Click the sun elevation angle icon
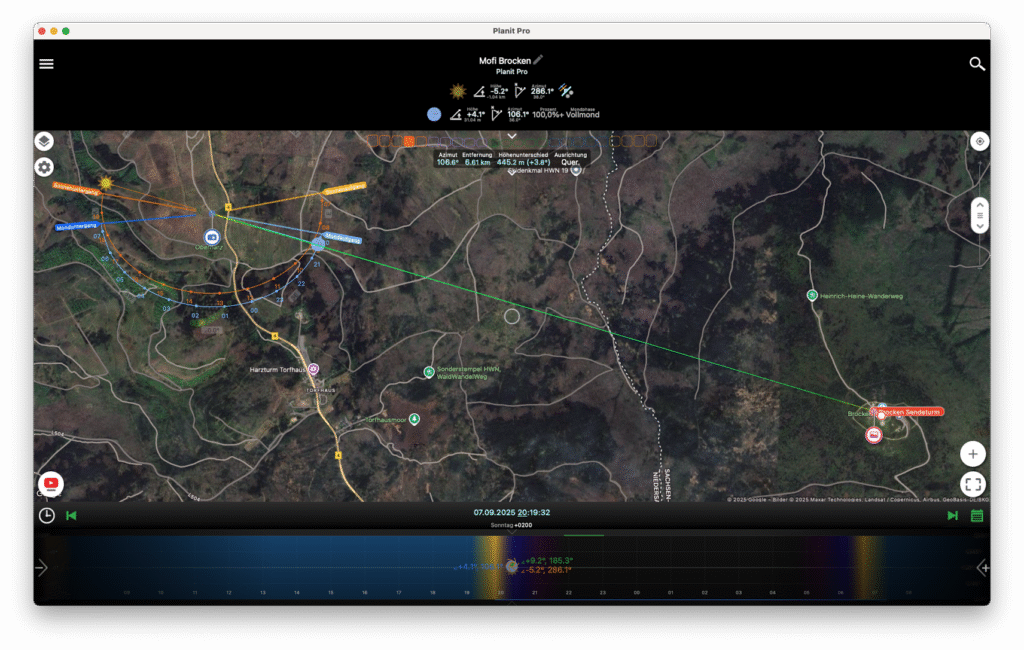 coord(479,91)
